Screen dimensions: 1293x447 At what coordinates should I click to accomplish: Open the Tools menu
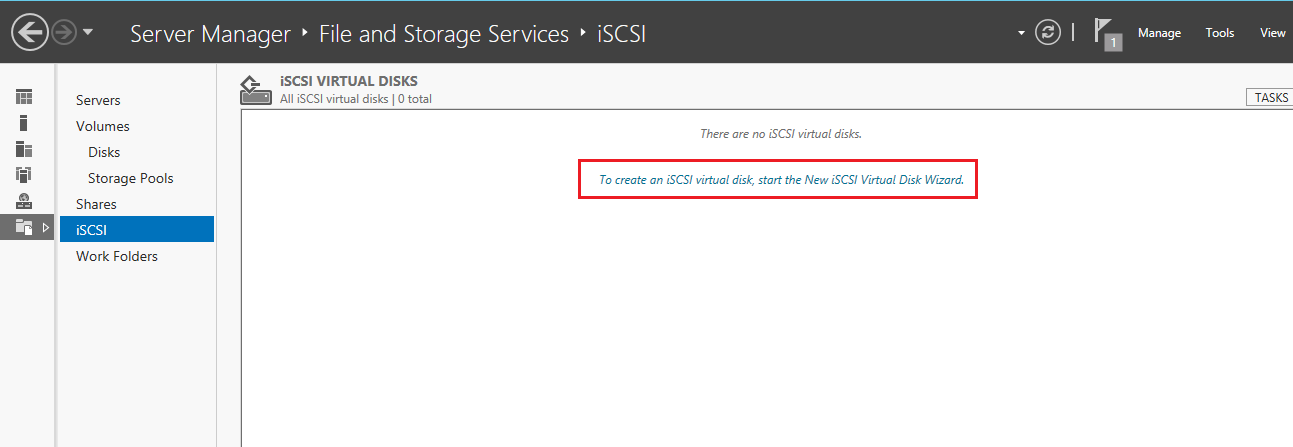pos(1220,33)
